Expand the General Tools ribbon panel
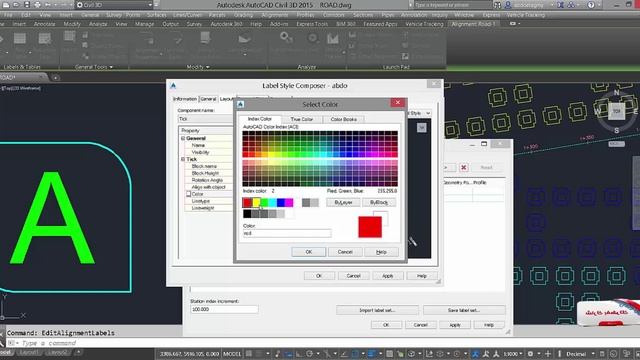 (x=94, y=67)
